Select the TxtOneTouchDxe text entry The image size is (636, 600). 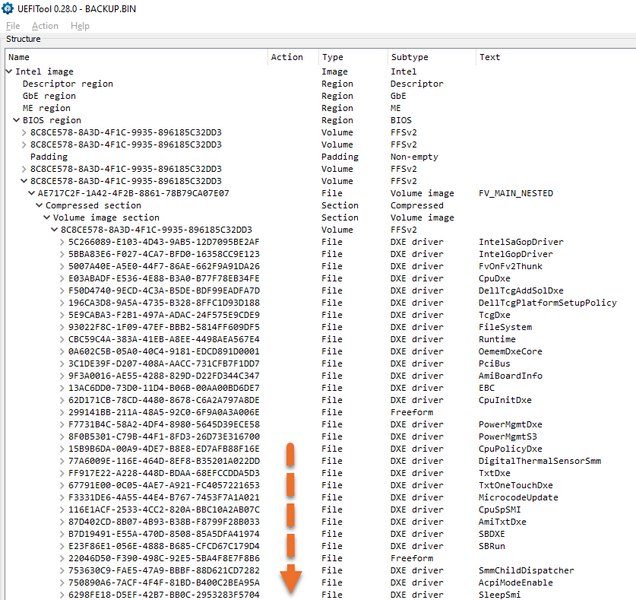516,485
